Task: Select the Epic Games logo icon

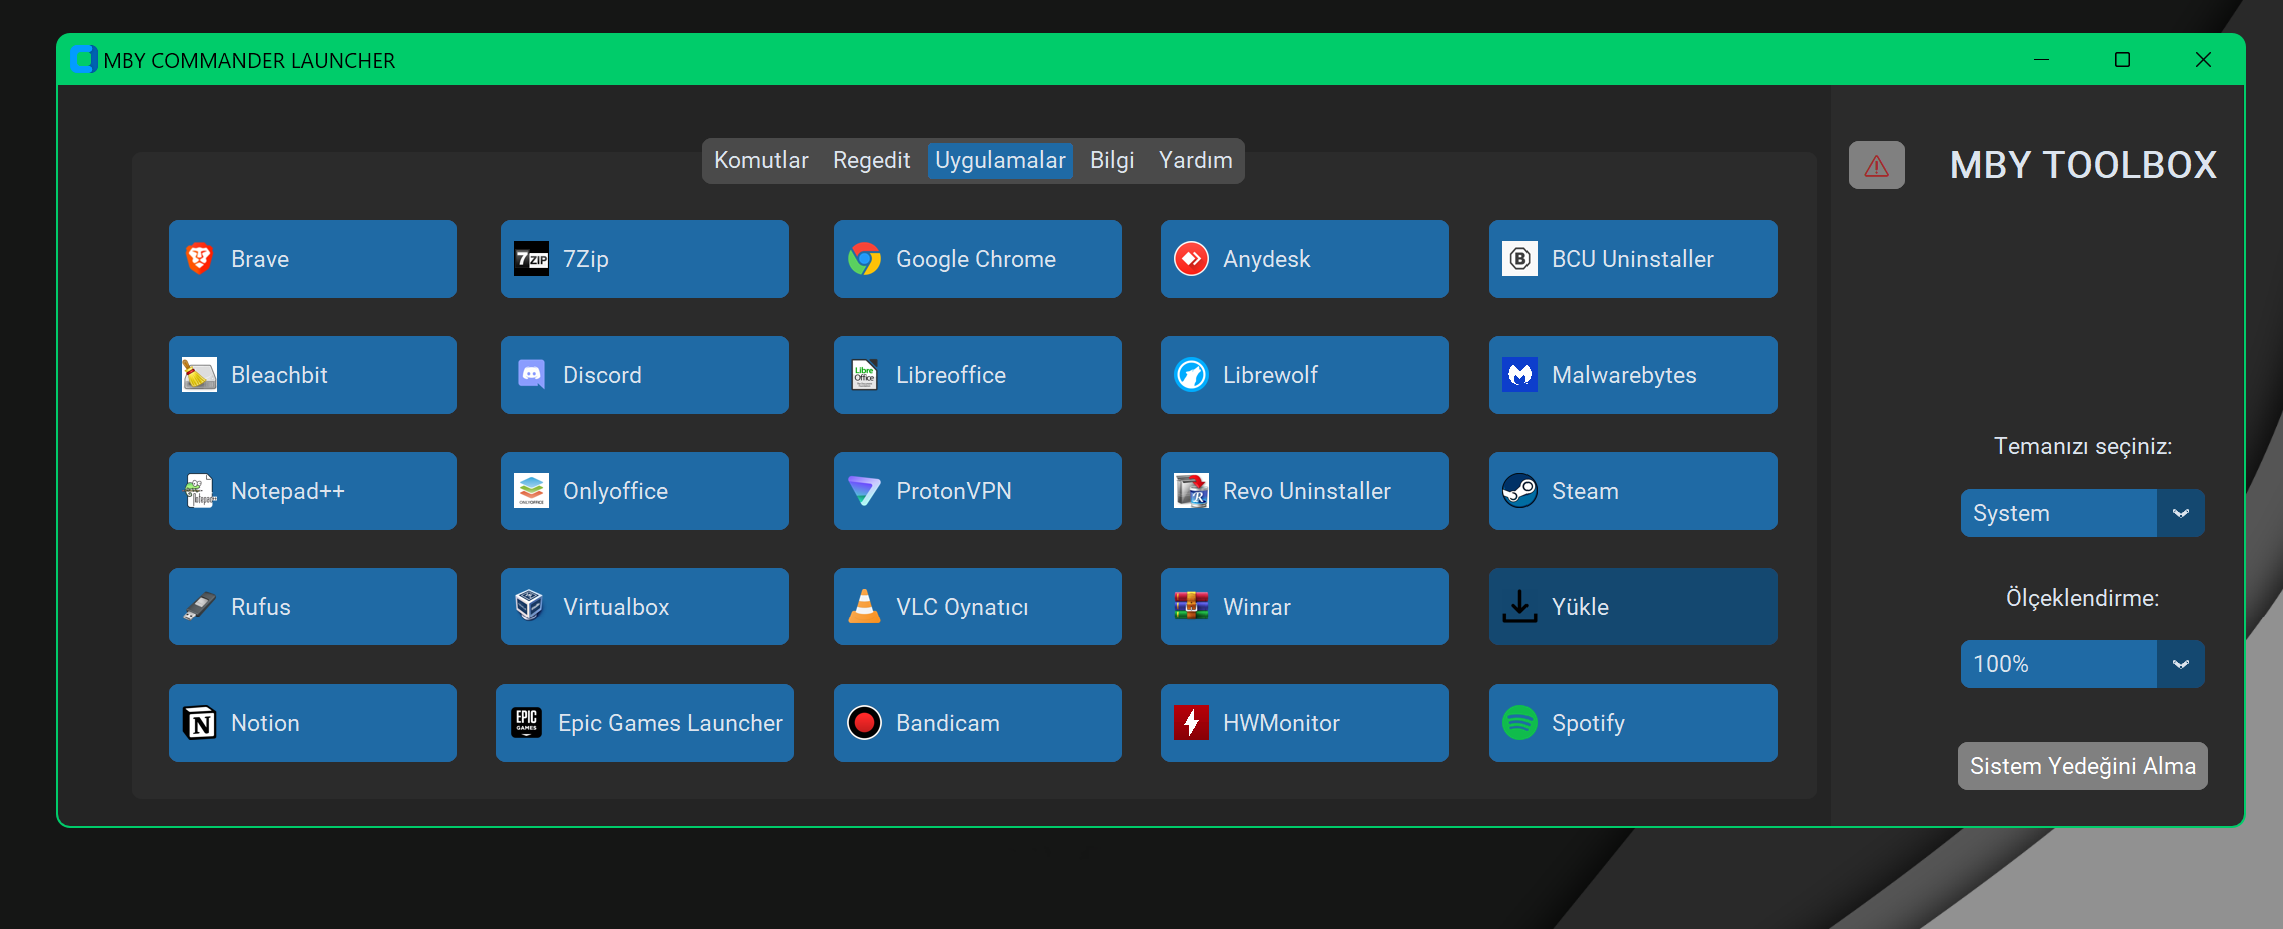Action: coord(526,722)
